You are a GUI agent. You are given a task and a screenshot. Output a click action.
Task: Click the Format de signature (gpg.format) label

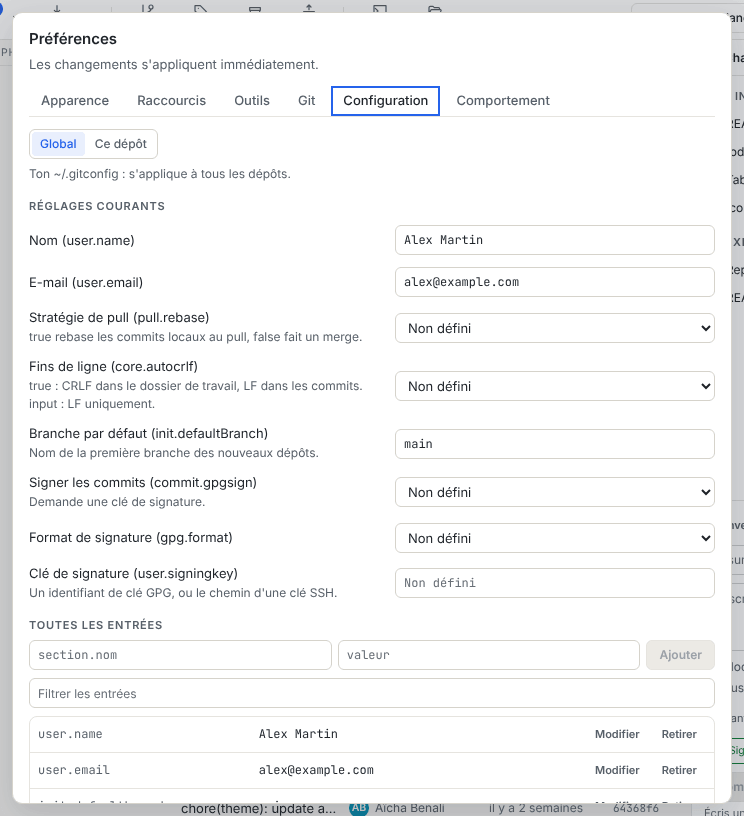tap(131, 538)
